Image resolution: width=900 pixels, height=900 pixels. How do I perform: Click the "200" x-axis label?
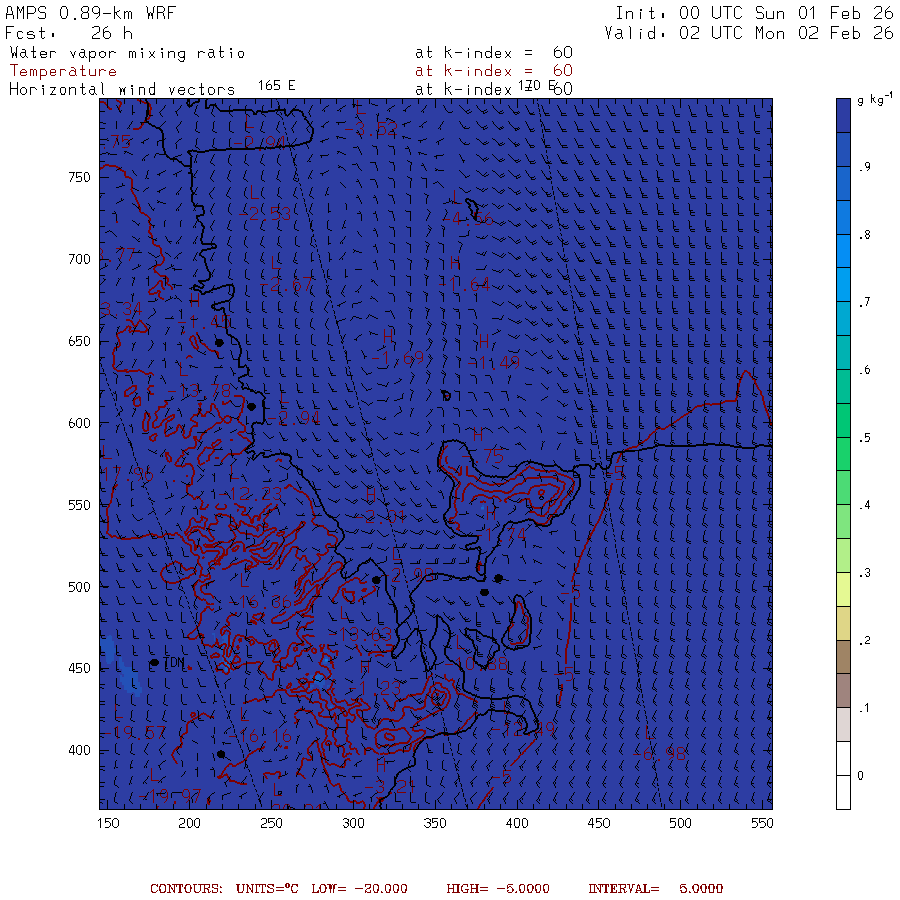coord(189,824)
